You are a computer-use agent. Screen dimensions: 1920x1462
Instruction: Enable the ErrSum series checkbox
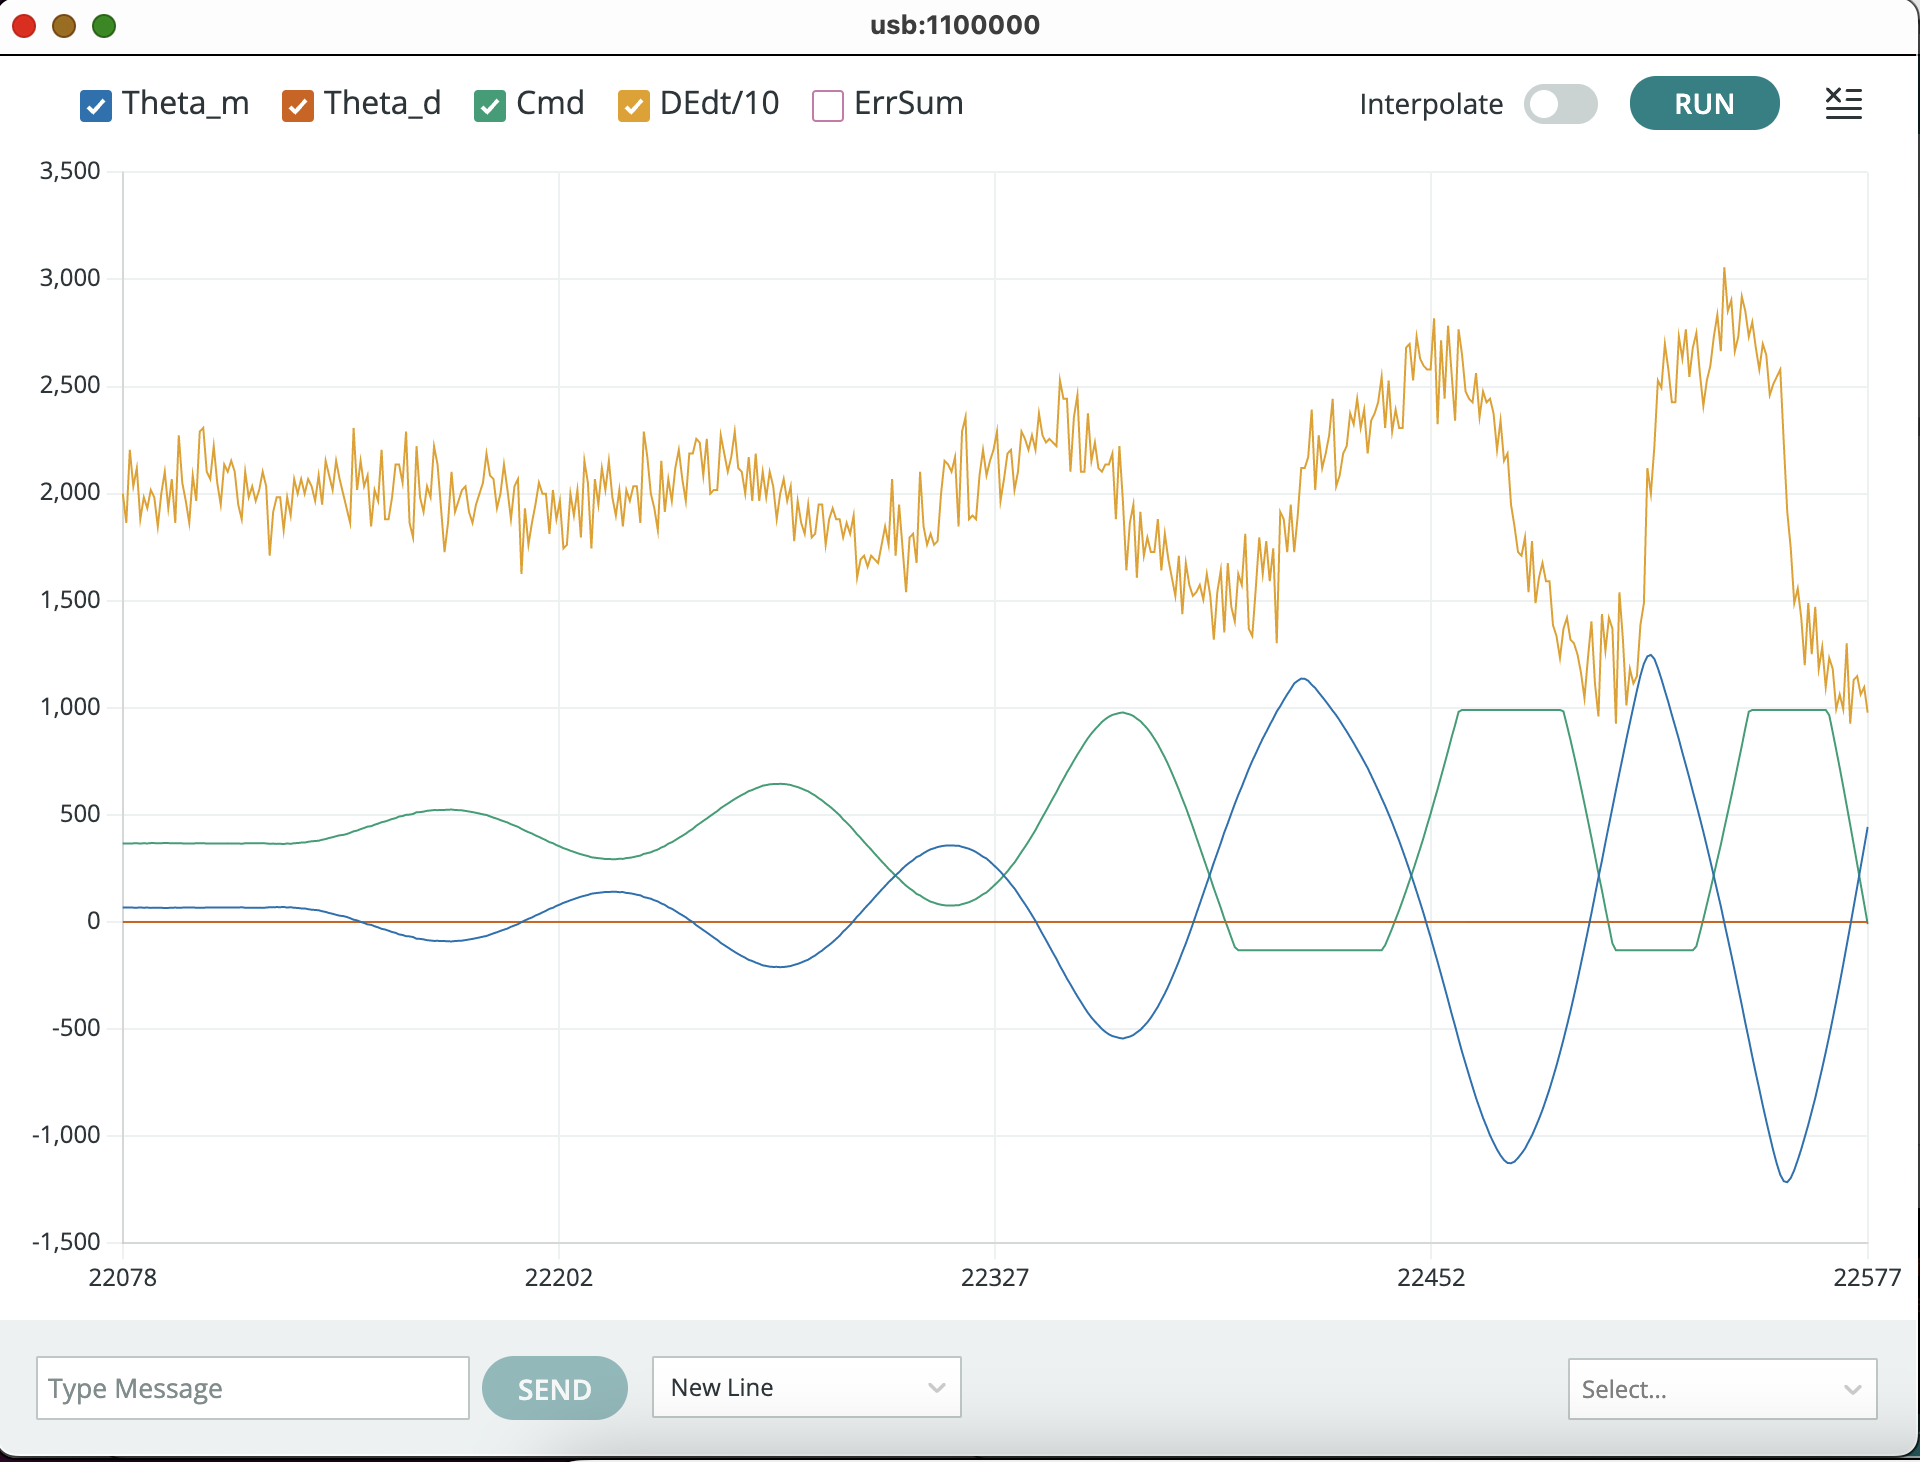828,105
